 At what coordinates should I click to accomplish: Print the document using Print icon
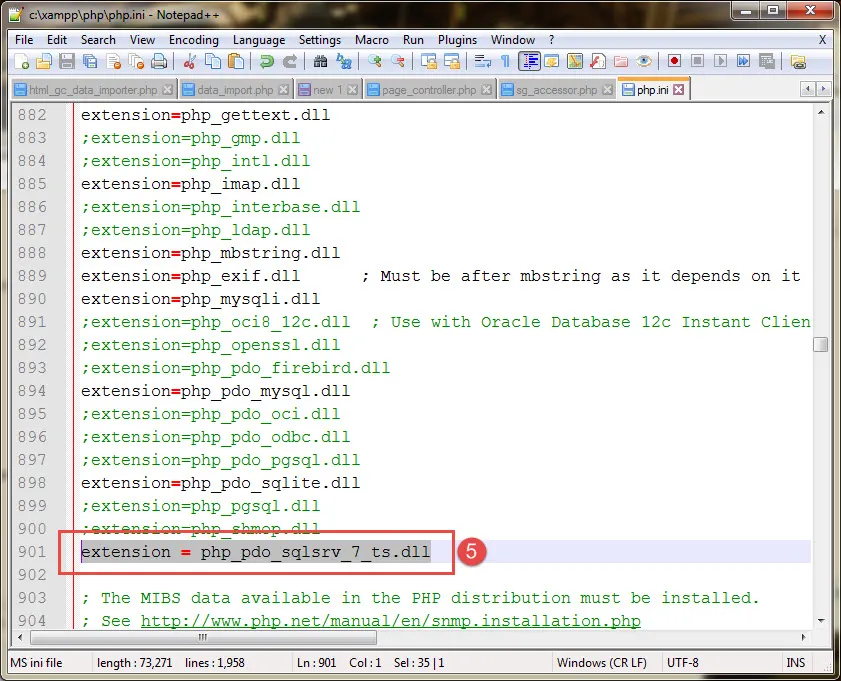click(159, 62)
